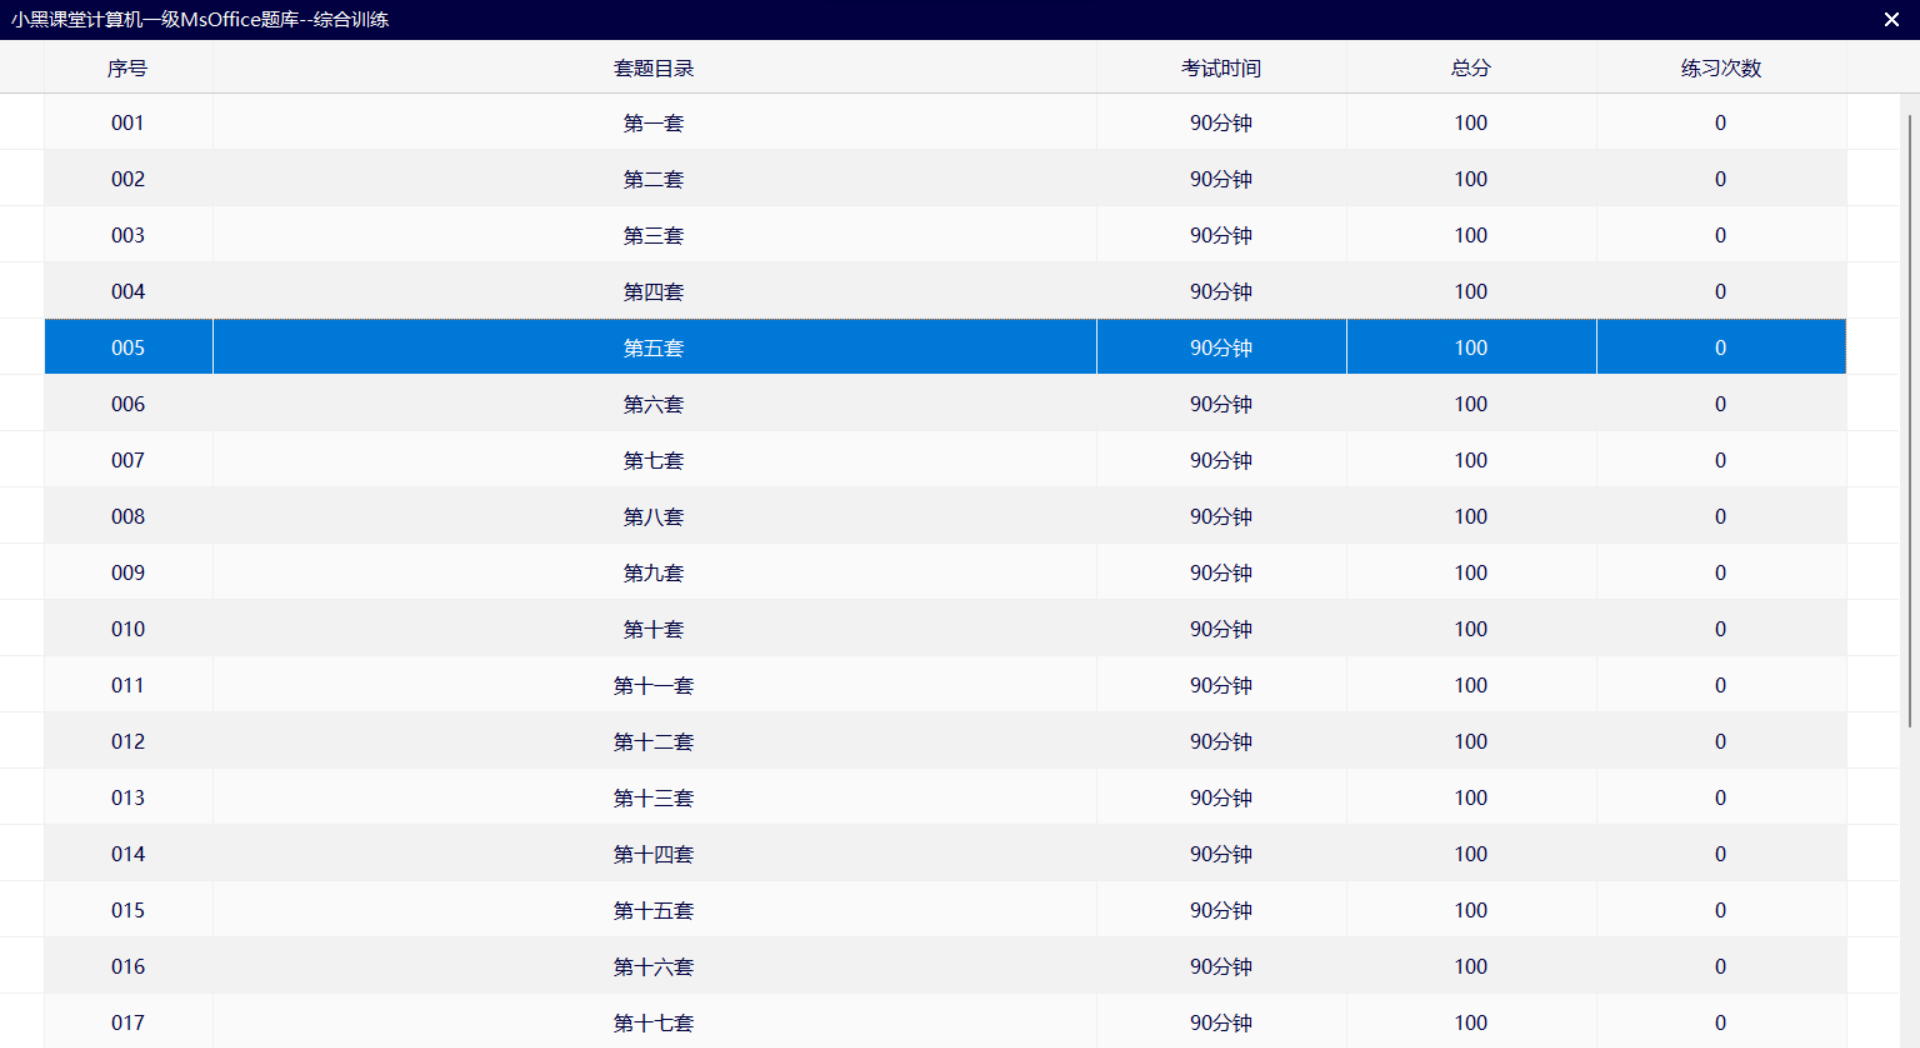
Task: Click the 套题目录 column header
Action: [653, 68]
